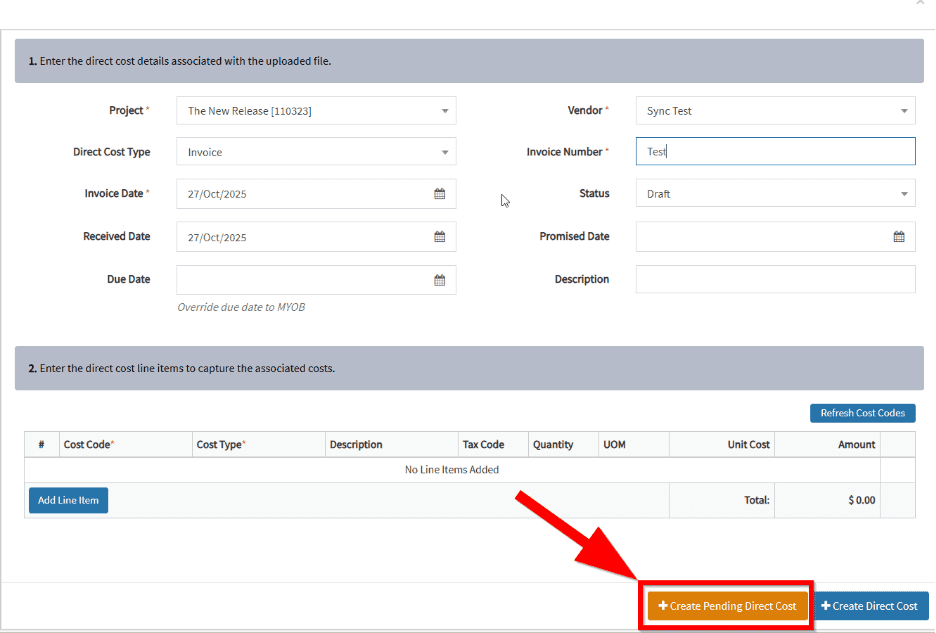Refresh Cost Codes using the button
936x633 pixels.
(862, 413)
